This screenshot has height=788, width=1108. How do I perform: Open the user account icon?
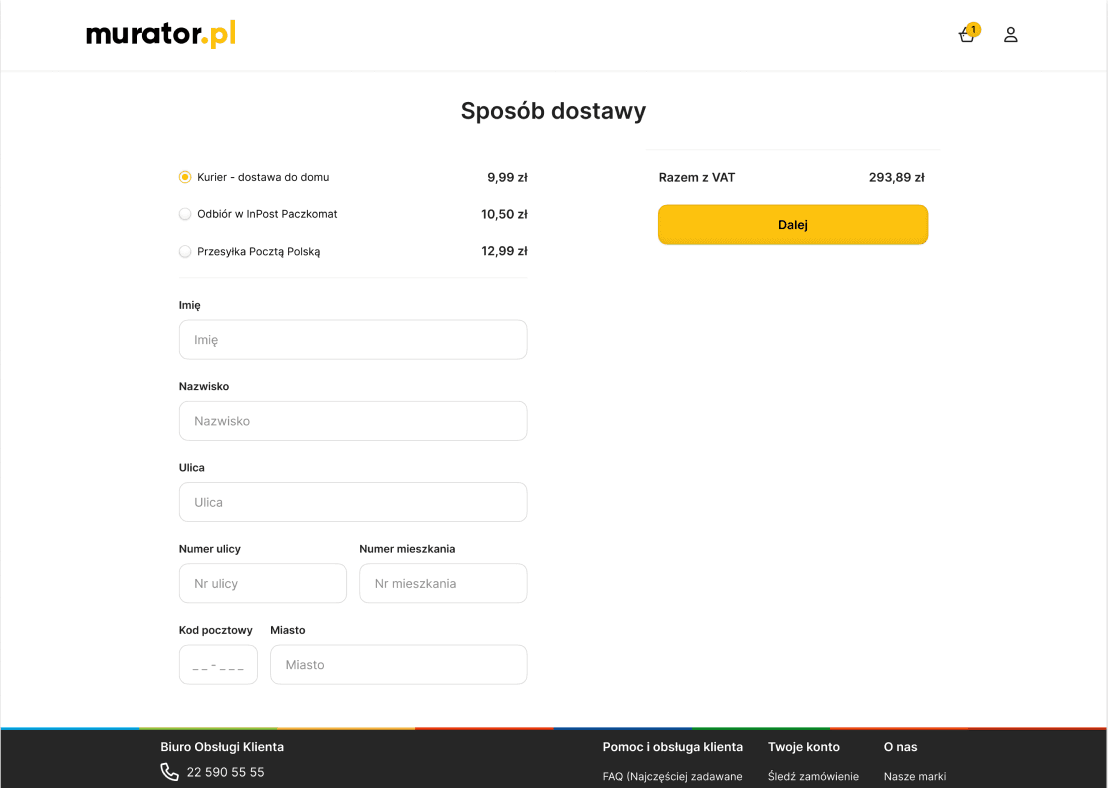pyautogui.click(x=1011, y=34)
